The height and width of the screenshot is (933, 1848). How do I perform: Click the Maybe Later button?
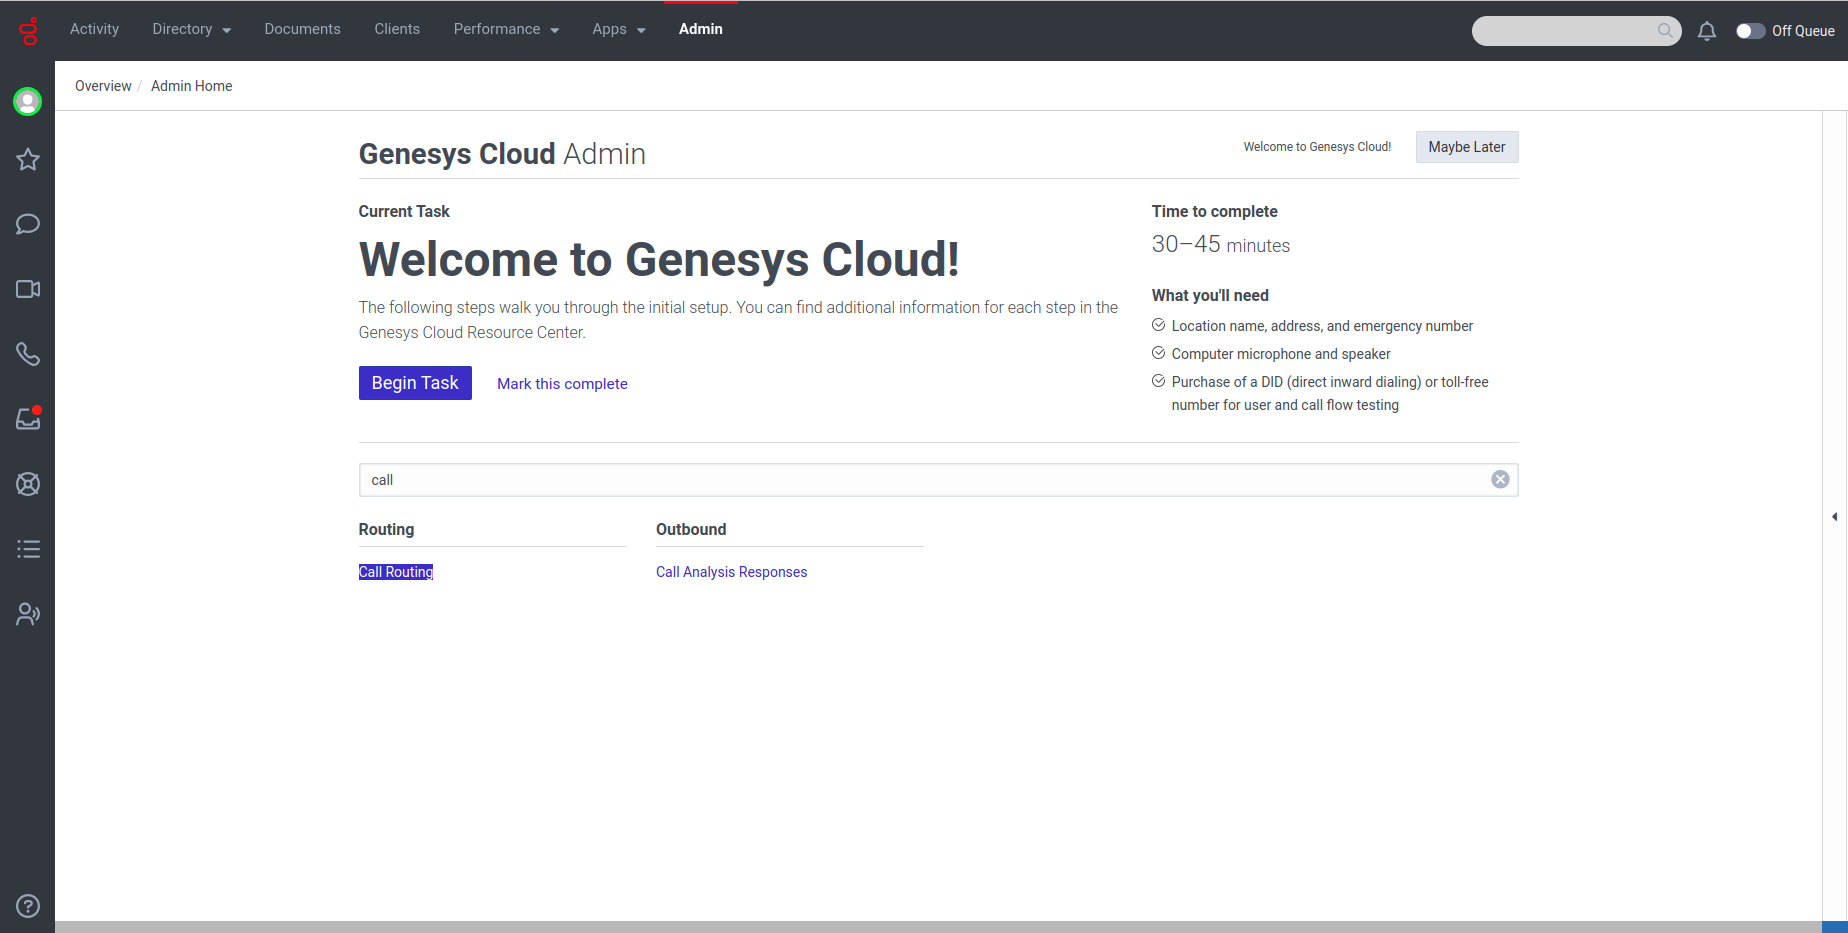pyautogui.click(x=1467, y=147)
